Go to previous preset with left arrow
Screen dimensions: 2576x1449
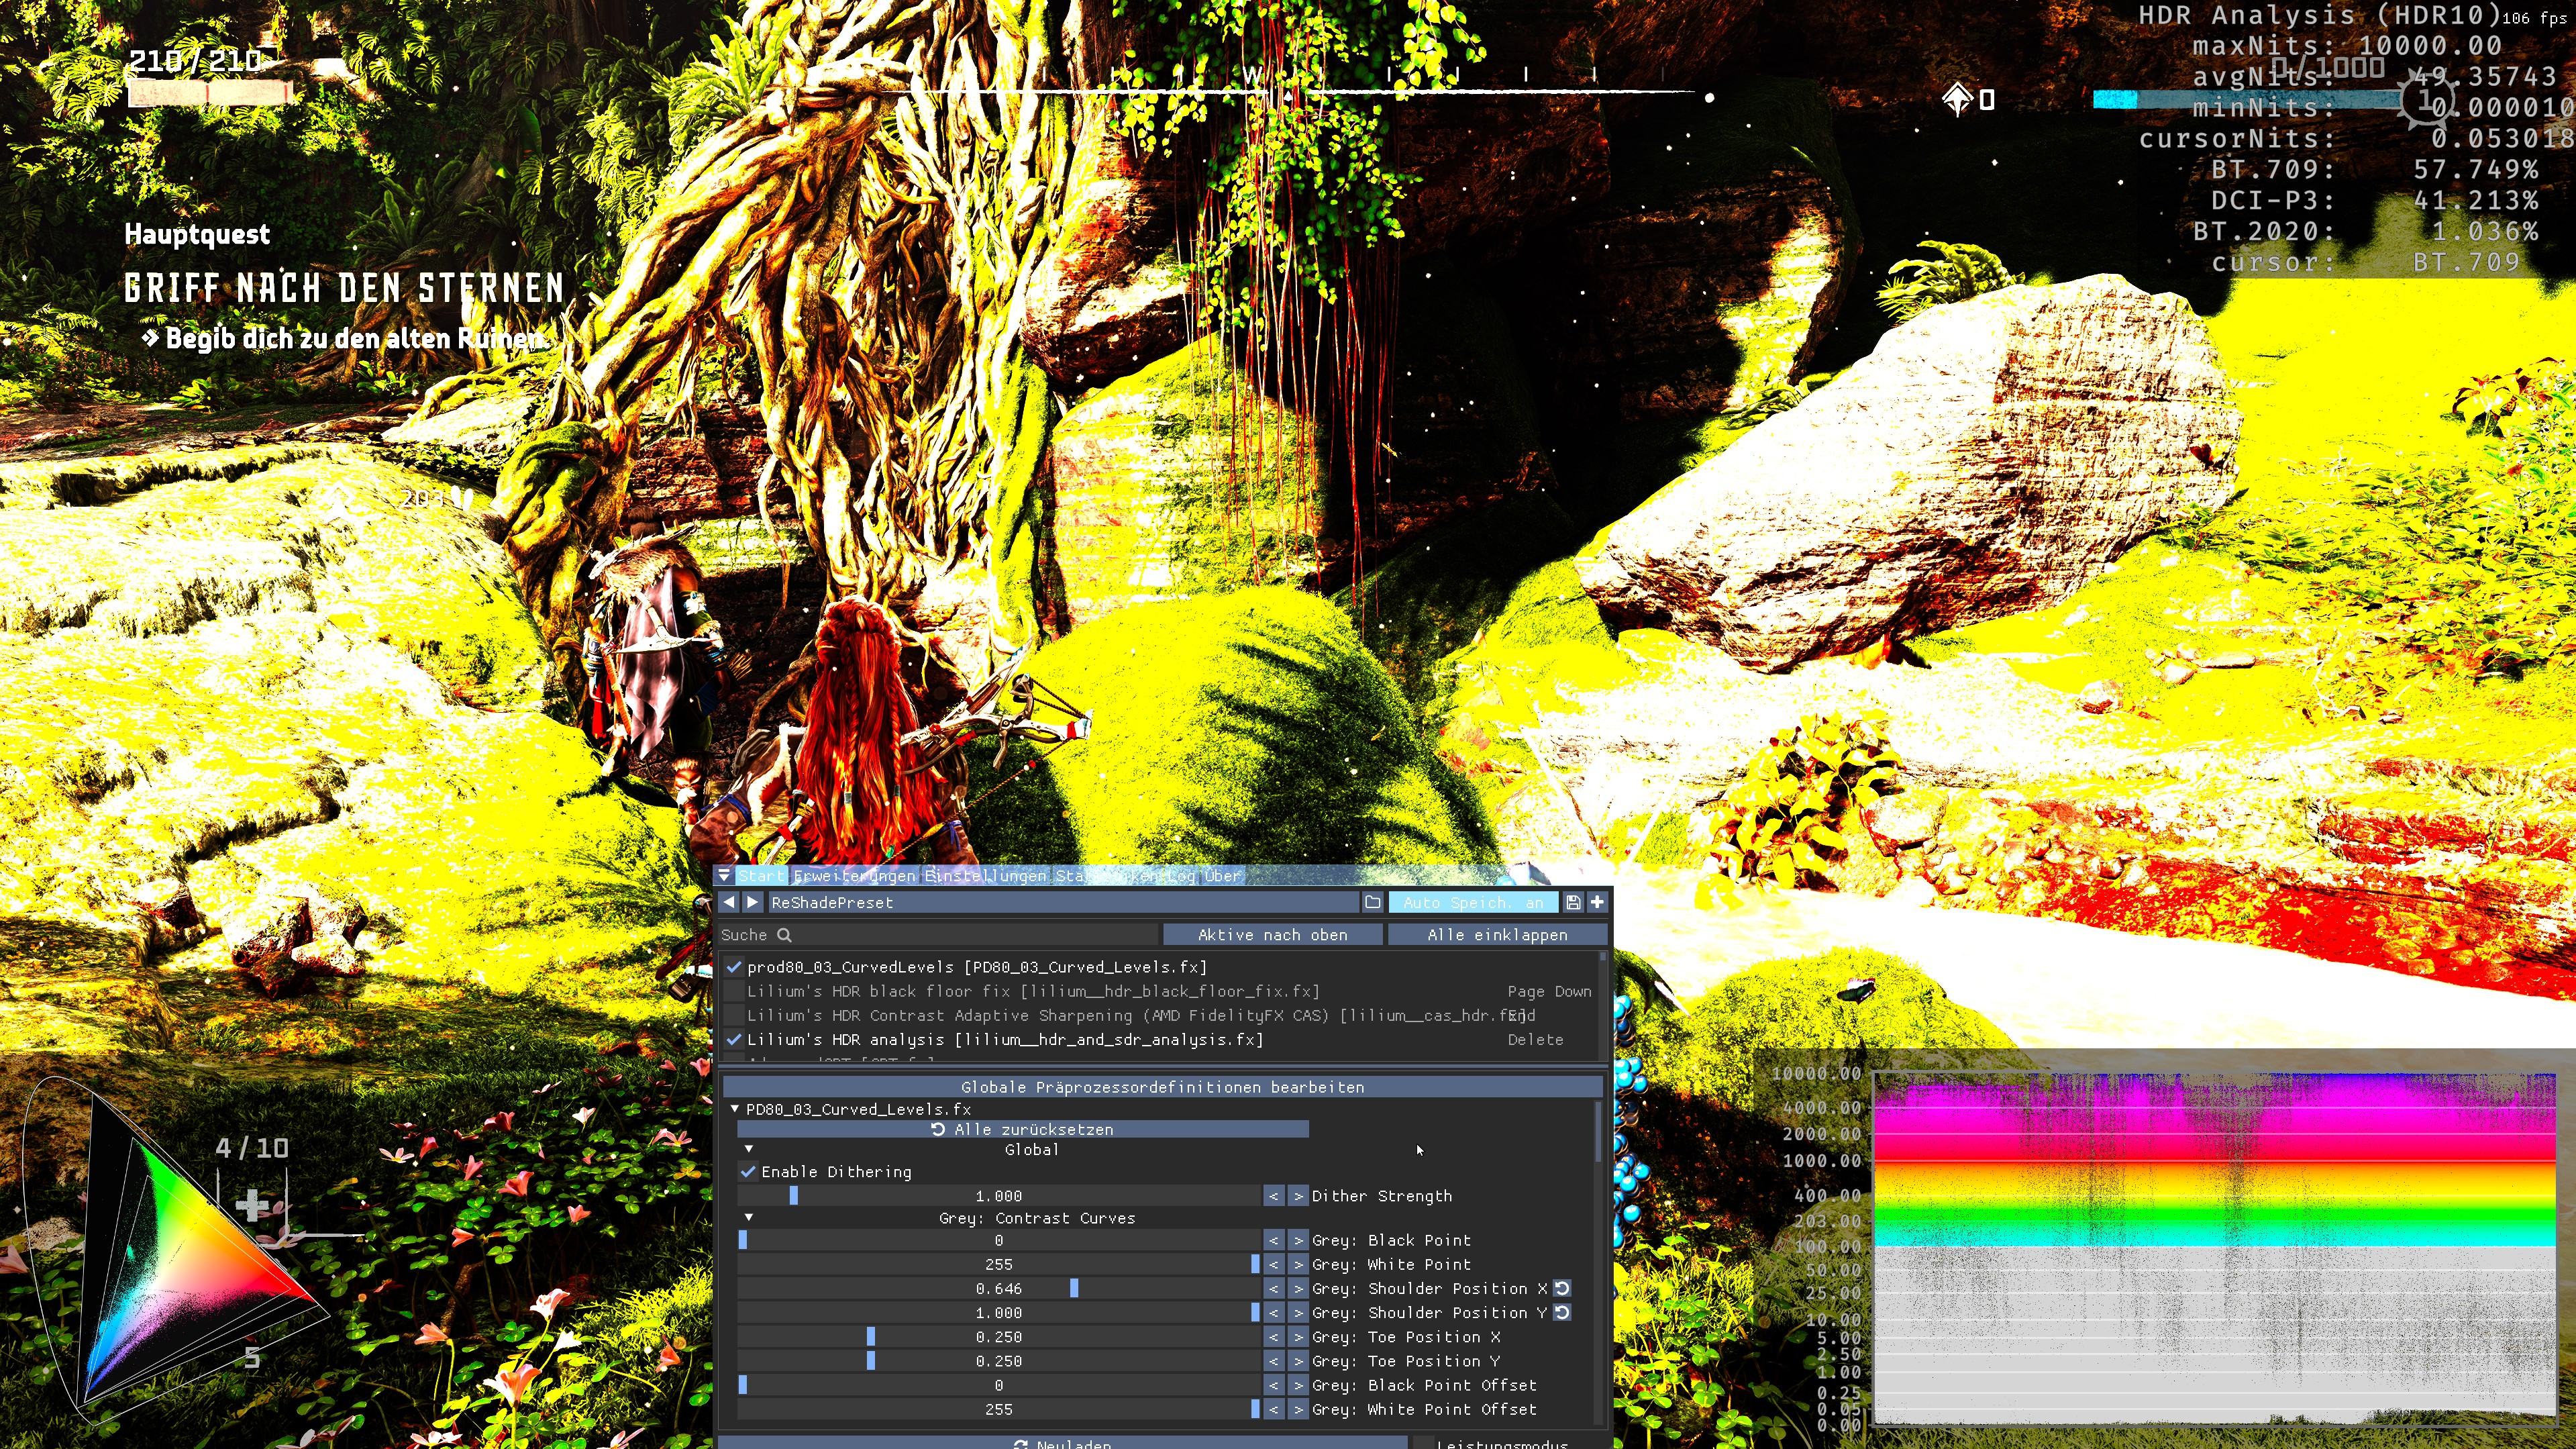729,902
